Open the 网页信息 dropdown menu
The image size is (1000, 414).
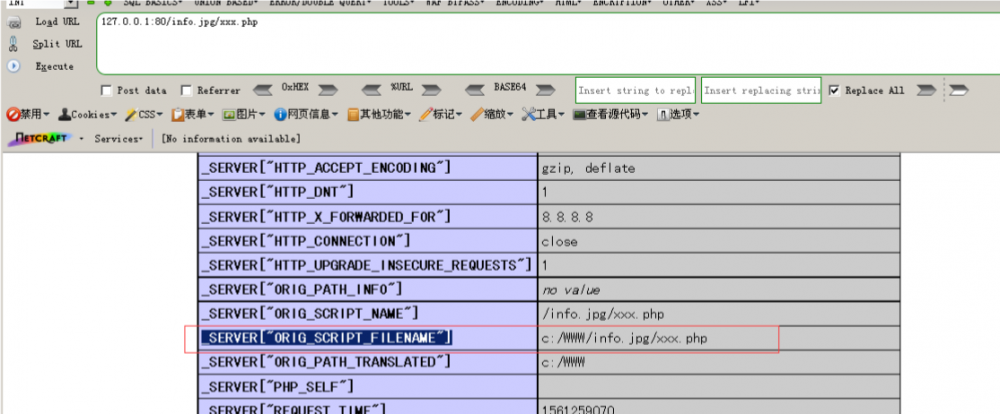(x=306, y=115)
